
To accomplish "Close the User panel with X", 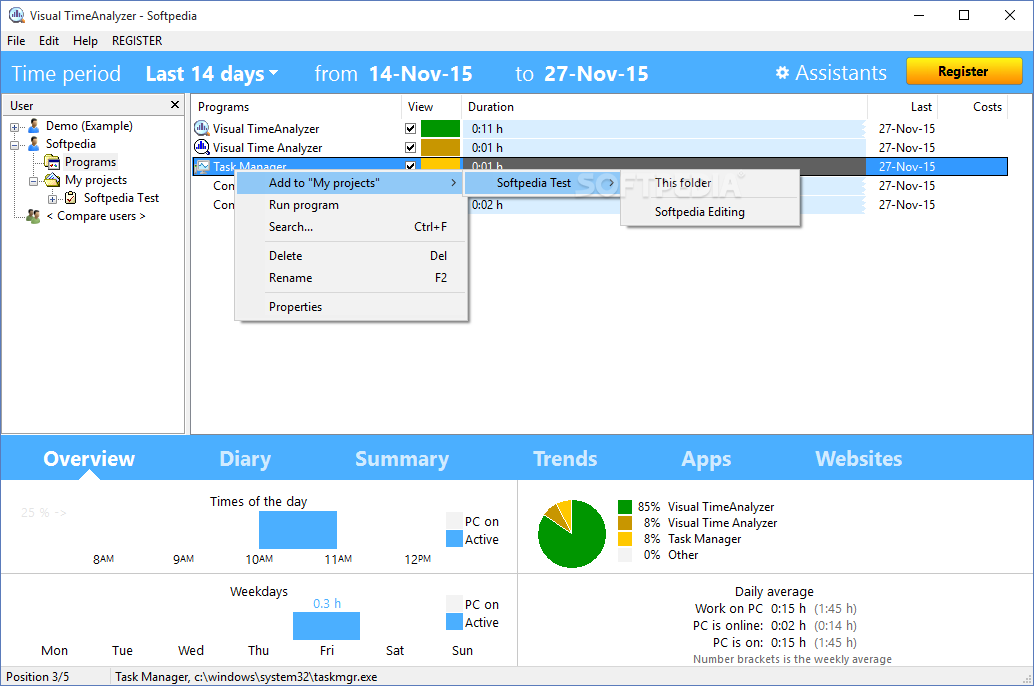I will coord(175,104).
